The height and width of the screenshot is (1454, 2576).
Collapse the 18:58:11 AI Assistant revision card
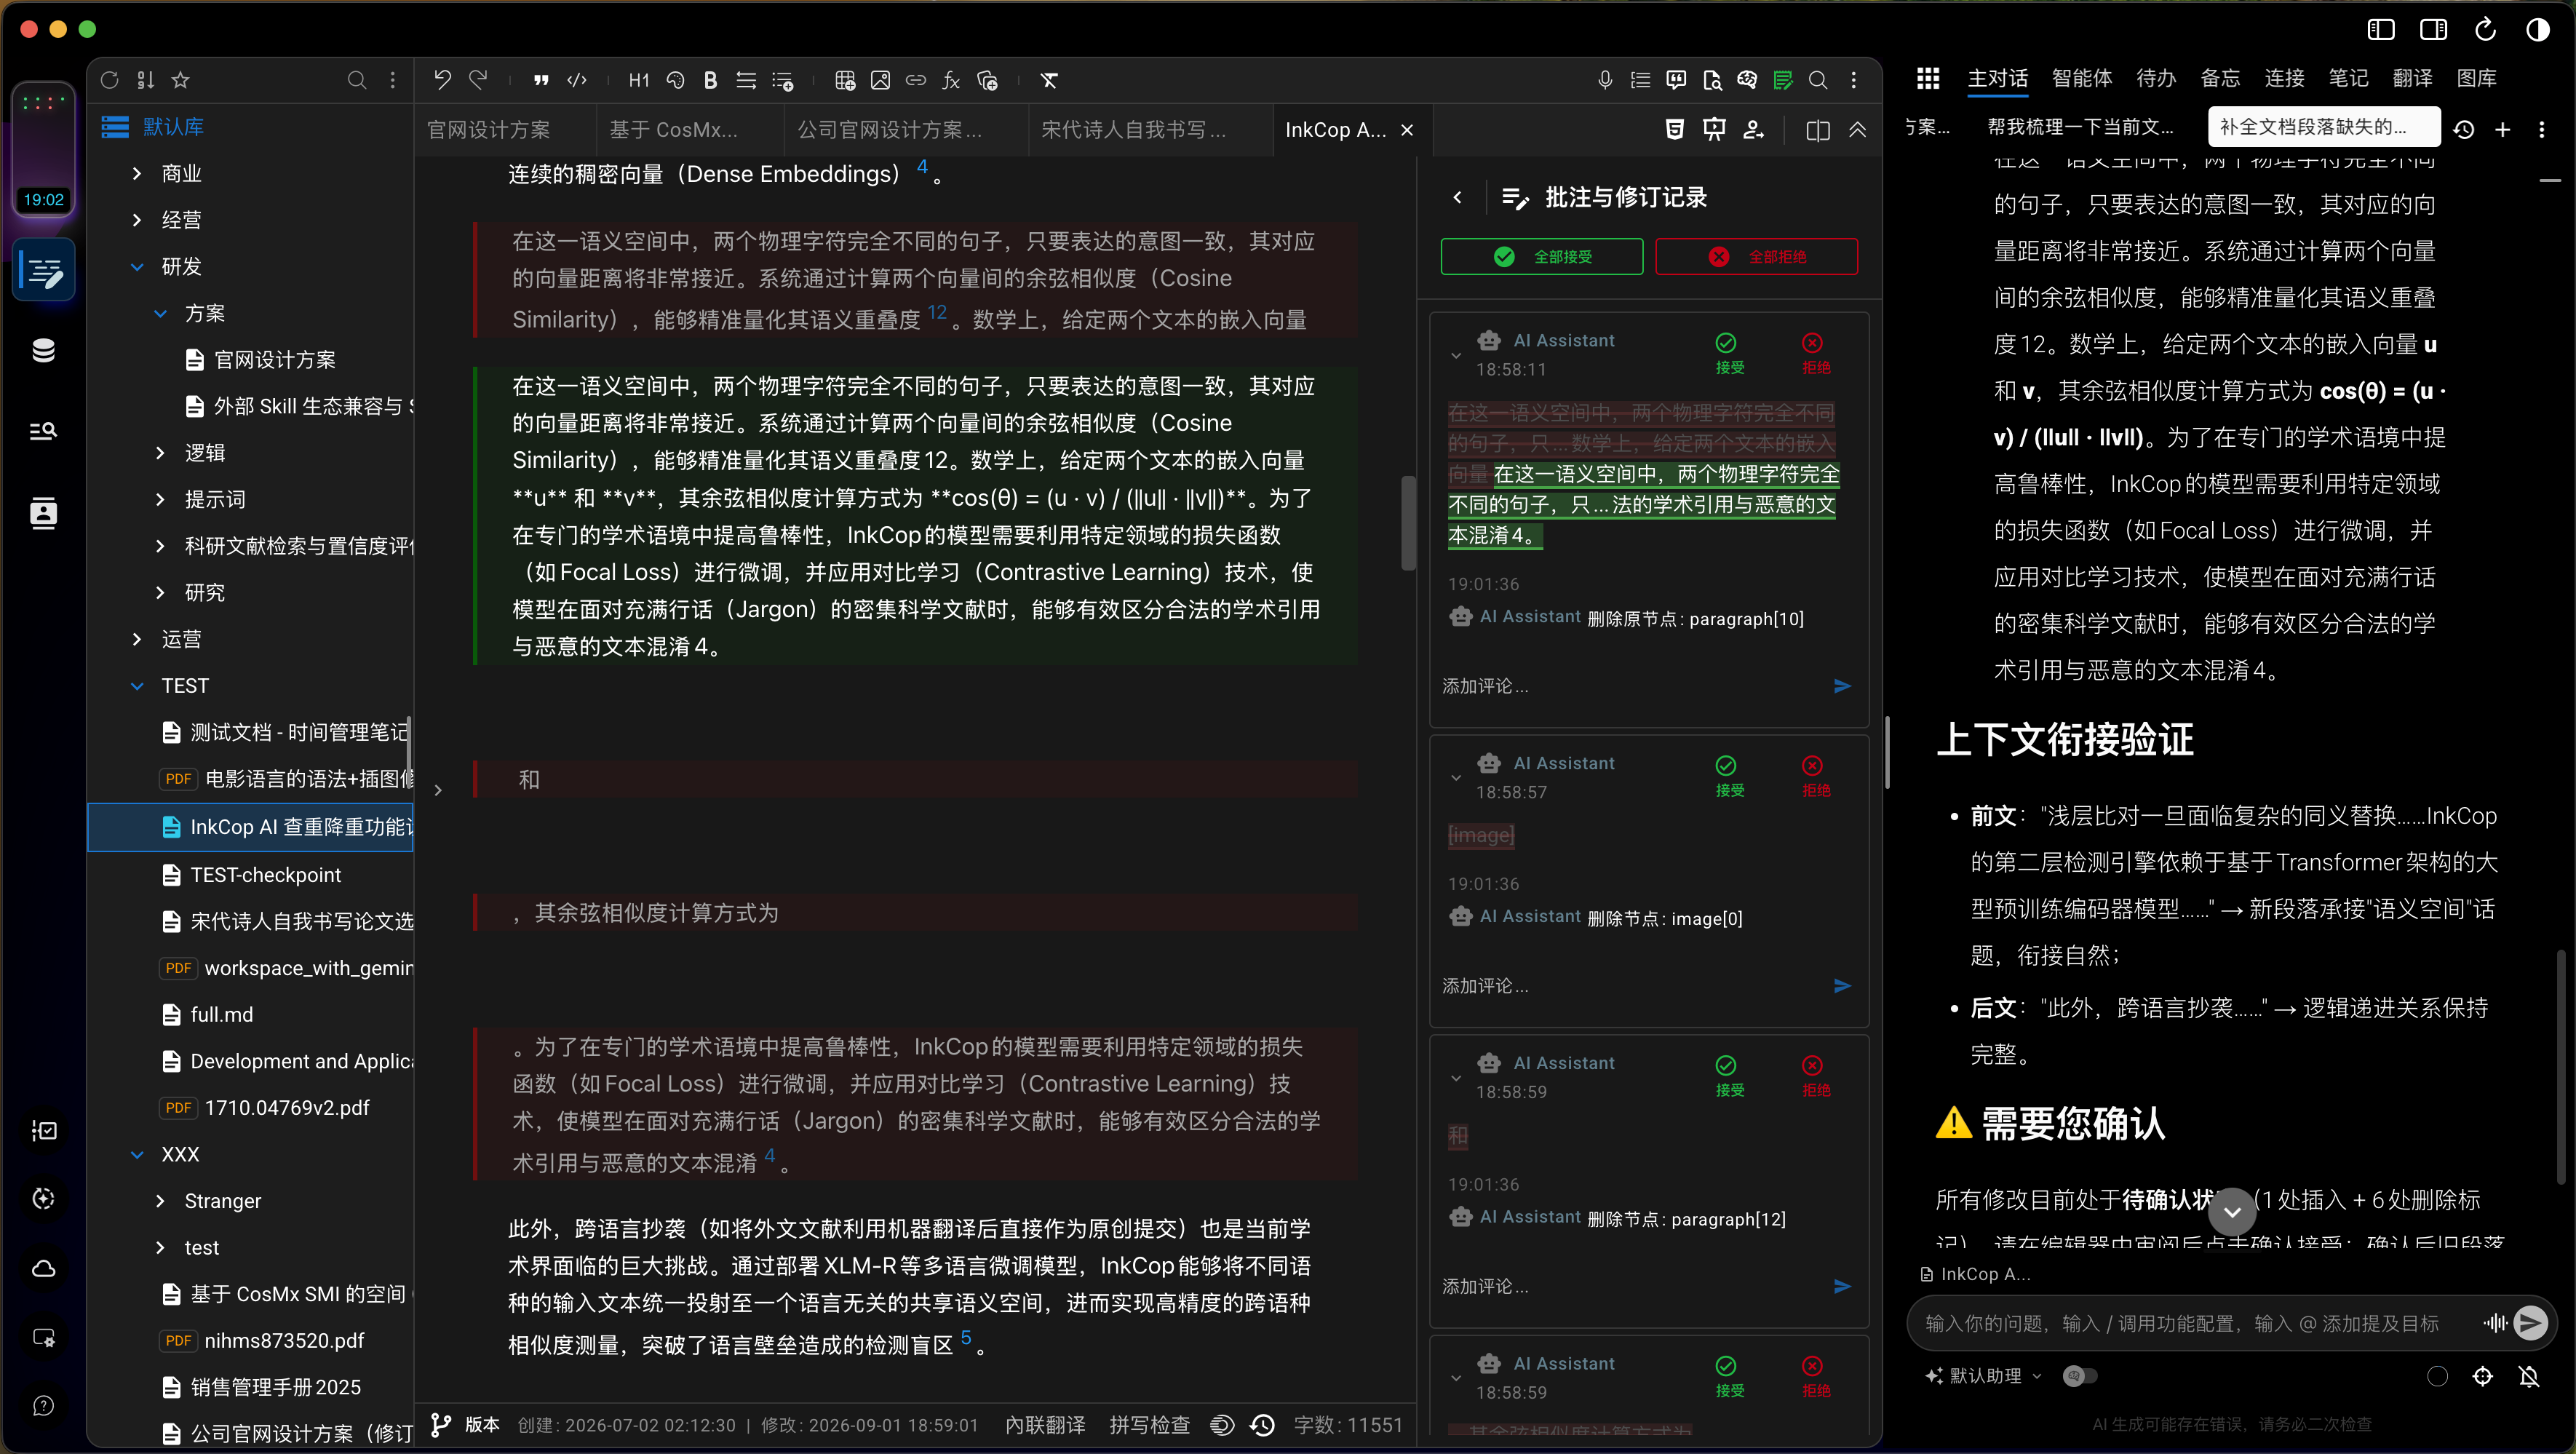(x=1456, y=355)
